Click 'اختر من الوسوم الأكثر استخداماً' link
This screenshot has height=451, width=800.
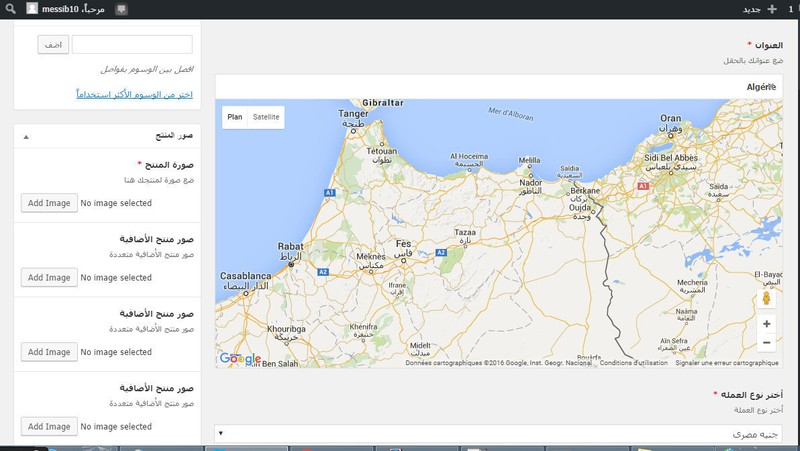coord(134,95)
